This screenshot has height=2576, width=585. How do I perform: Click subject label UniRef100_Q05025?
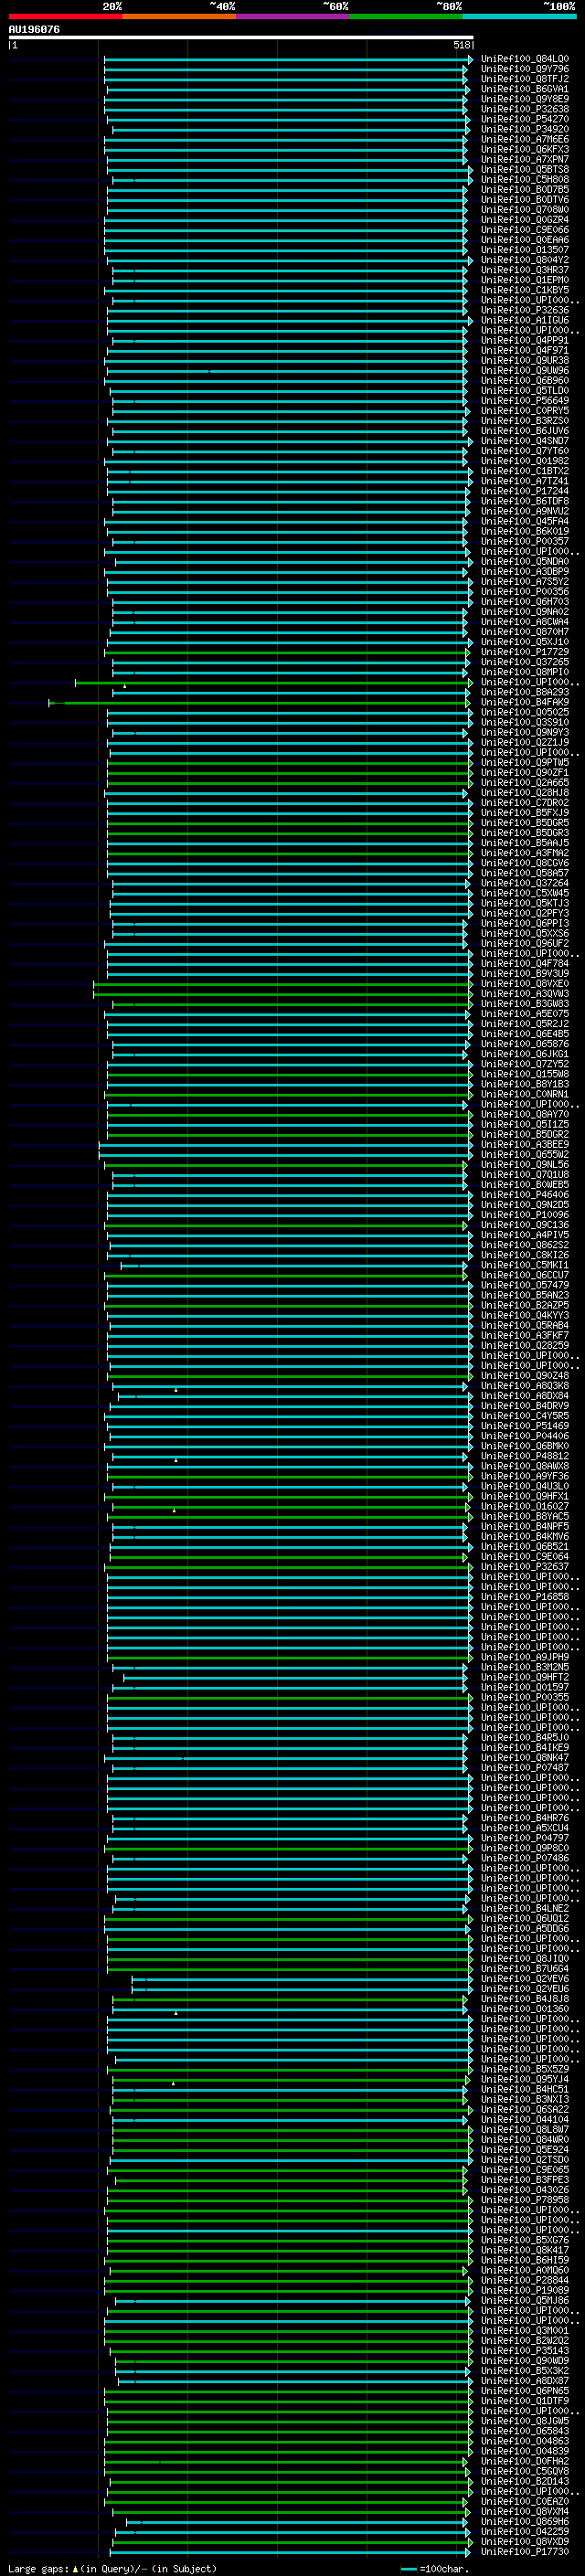tap(525, 712)
